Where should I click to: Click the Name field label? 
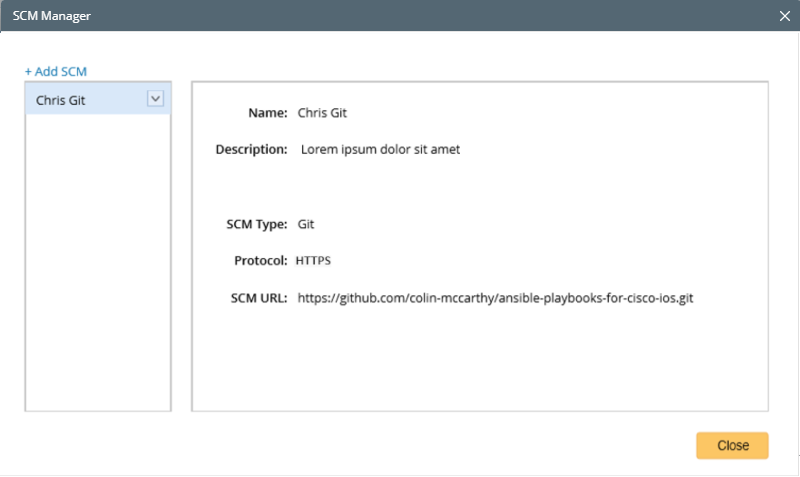point(268,113)
